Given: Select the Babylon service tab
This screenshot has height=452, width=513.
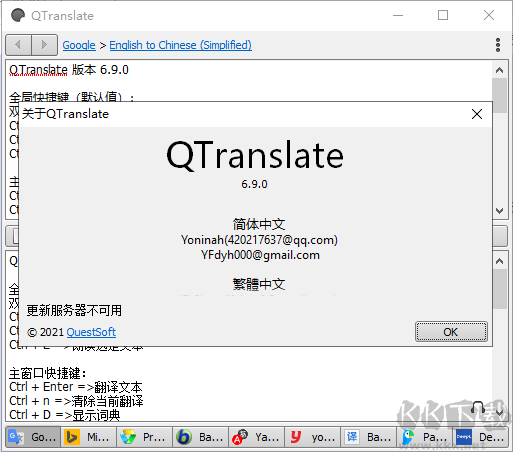Looking at the screenshot, I should pos(200,437).
